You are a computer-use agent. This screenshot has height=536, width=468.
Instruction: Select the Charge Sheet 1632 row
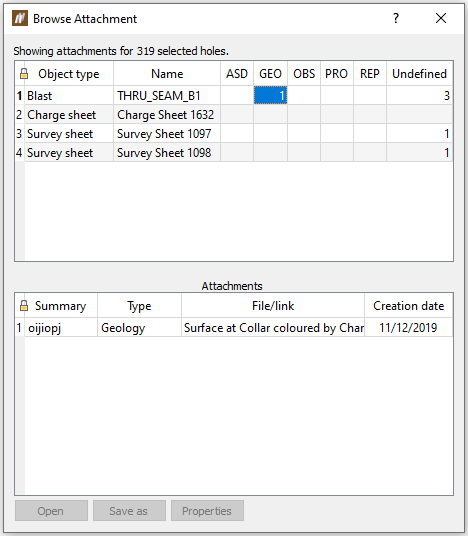[234, 115]
